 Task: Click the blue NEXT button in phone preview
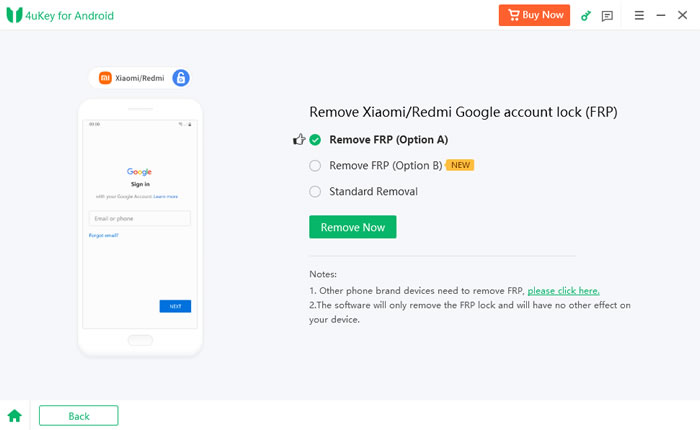coord(175,306)
